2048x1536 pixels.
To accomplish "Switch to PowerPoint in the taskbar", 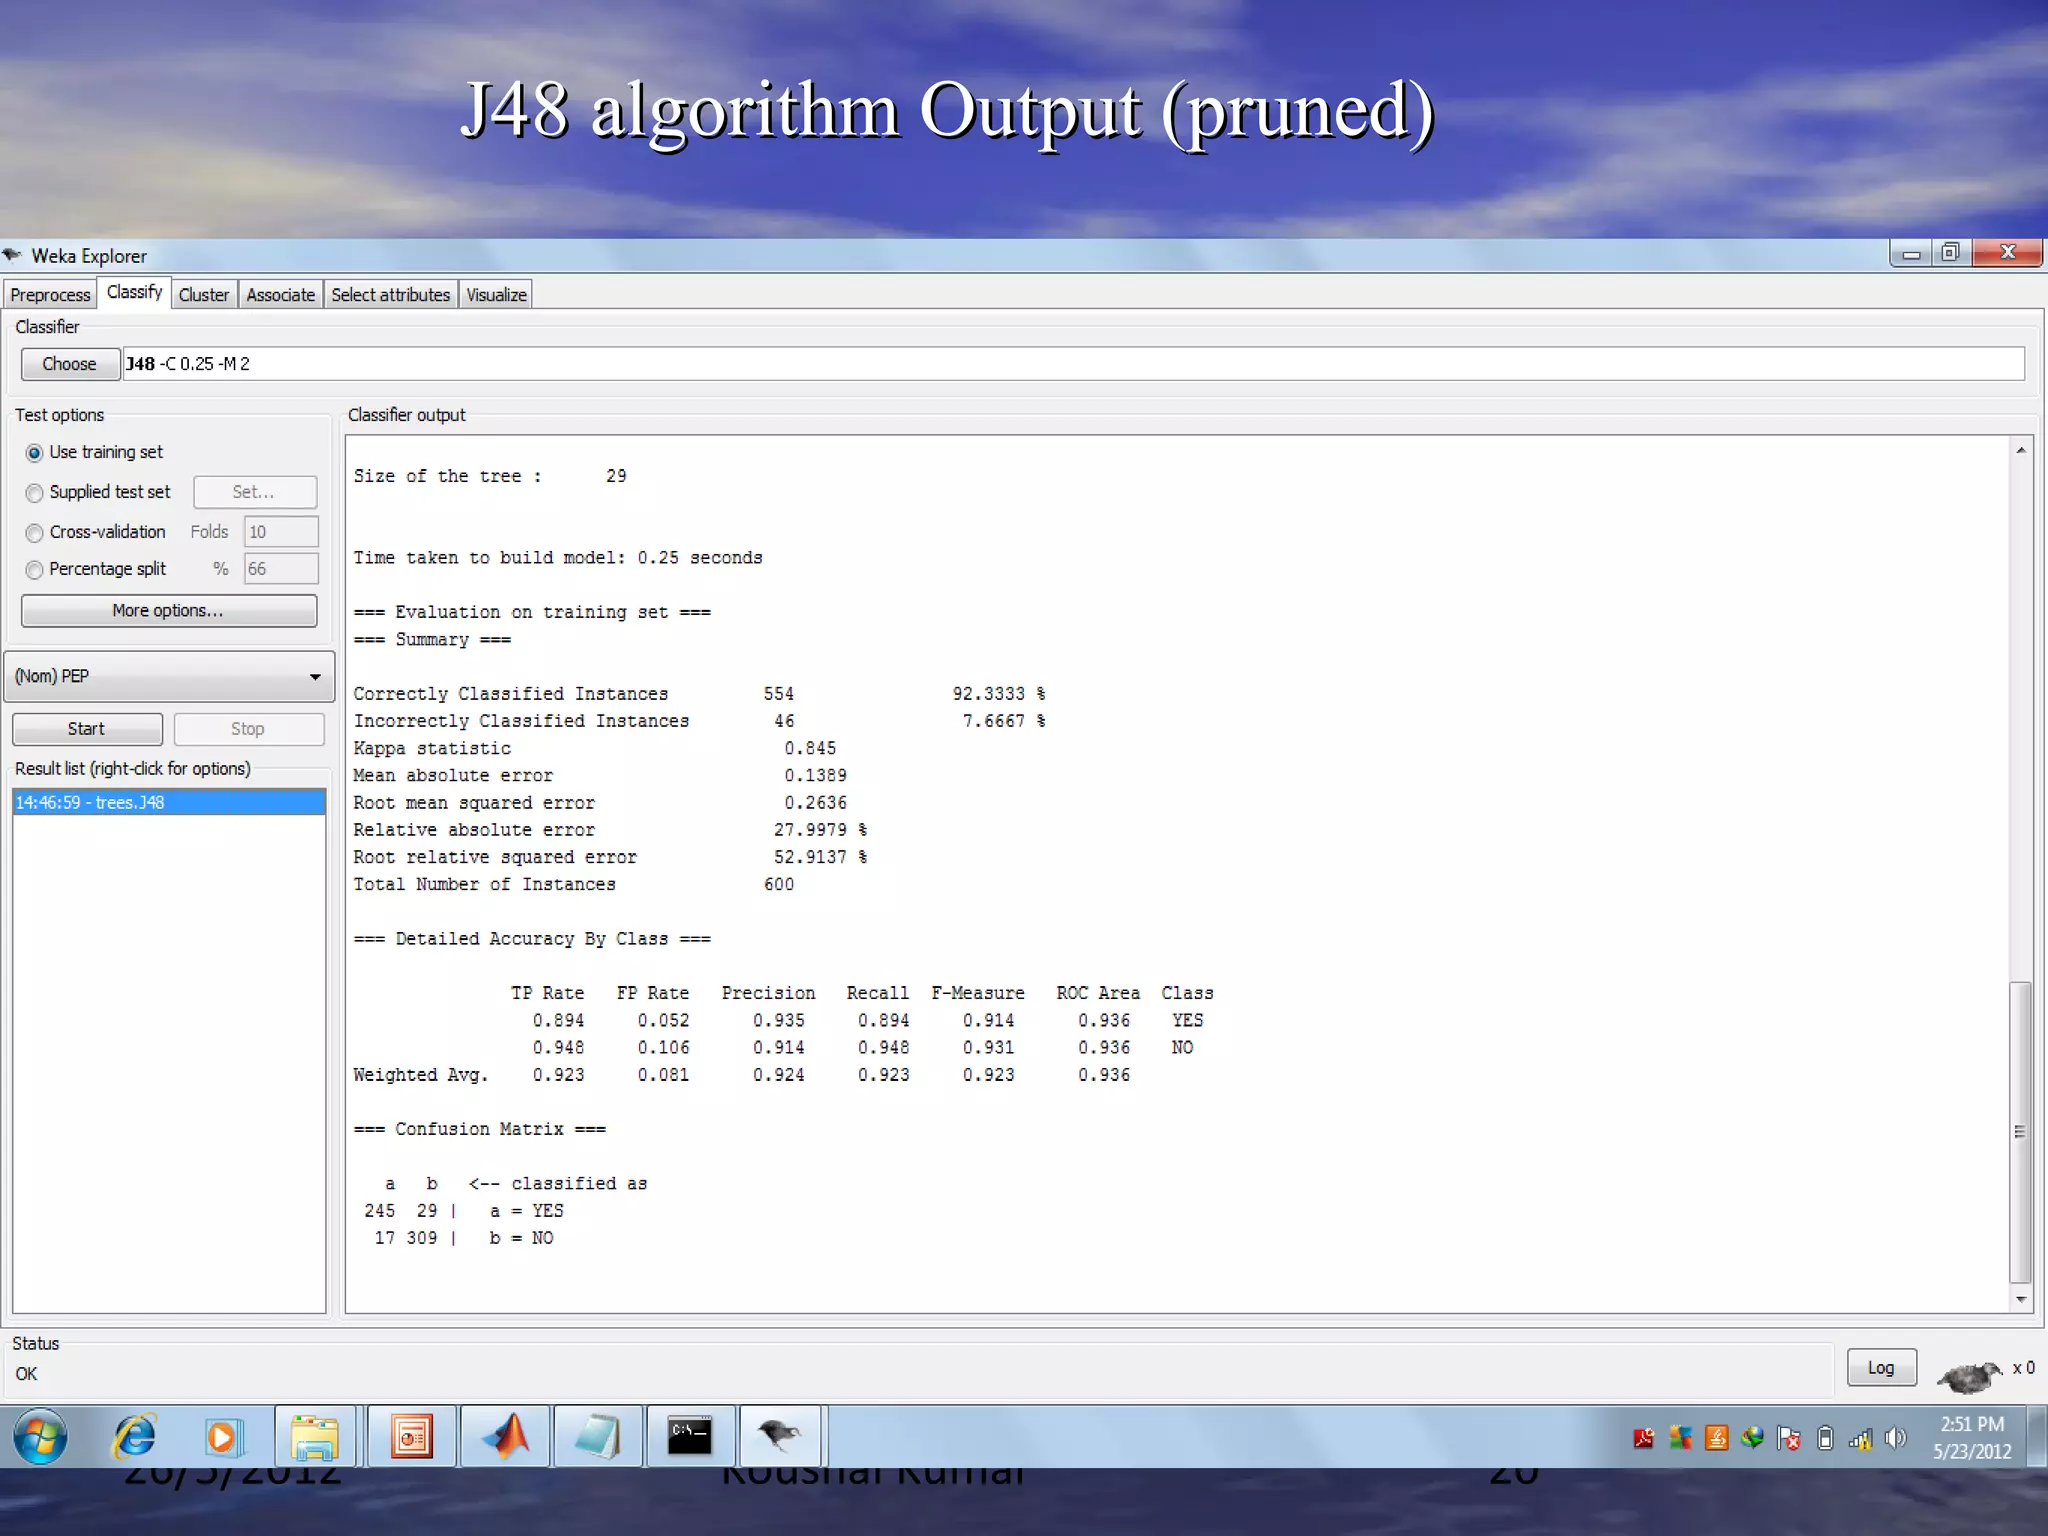I will pyautogui.click(x=411, y=1437).
